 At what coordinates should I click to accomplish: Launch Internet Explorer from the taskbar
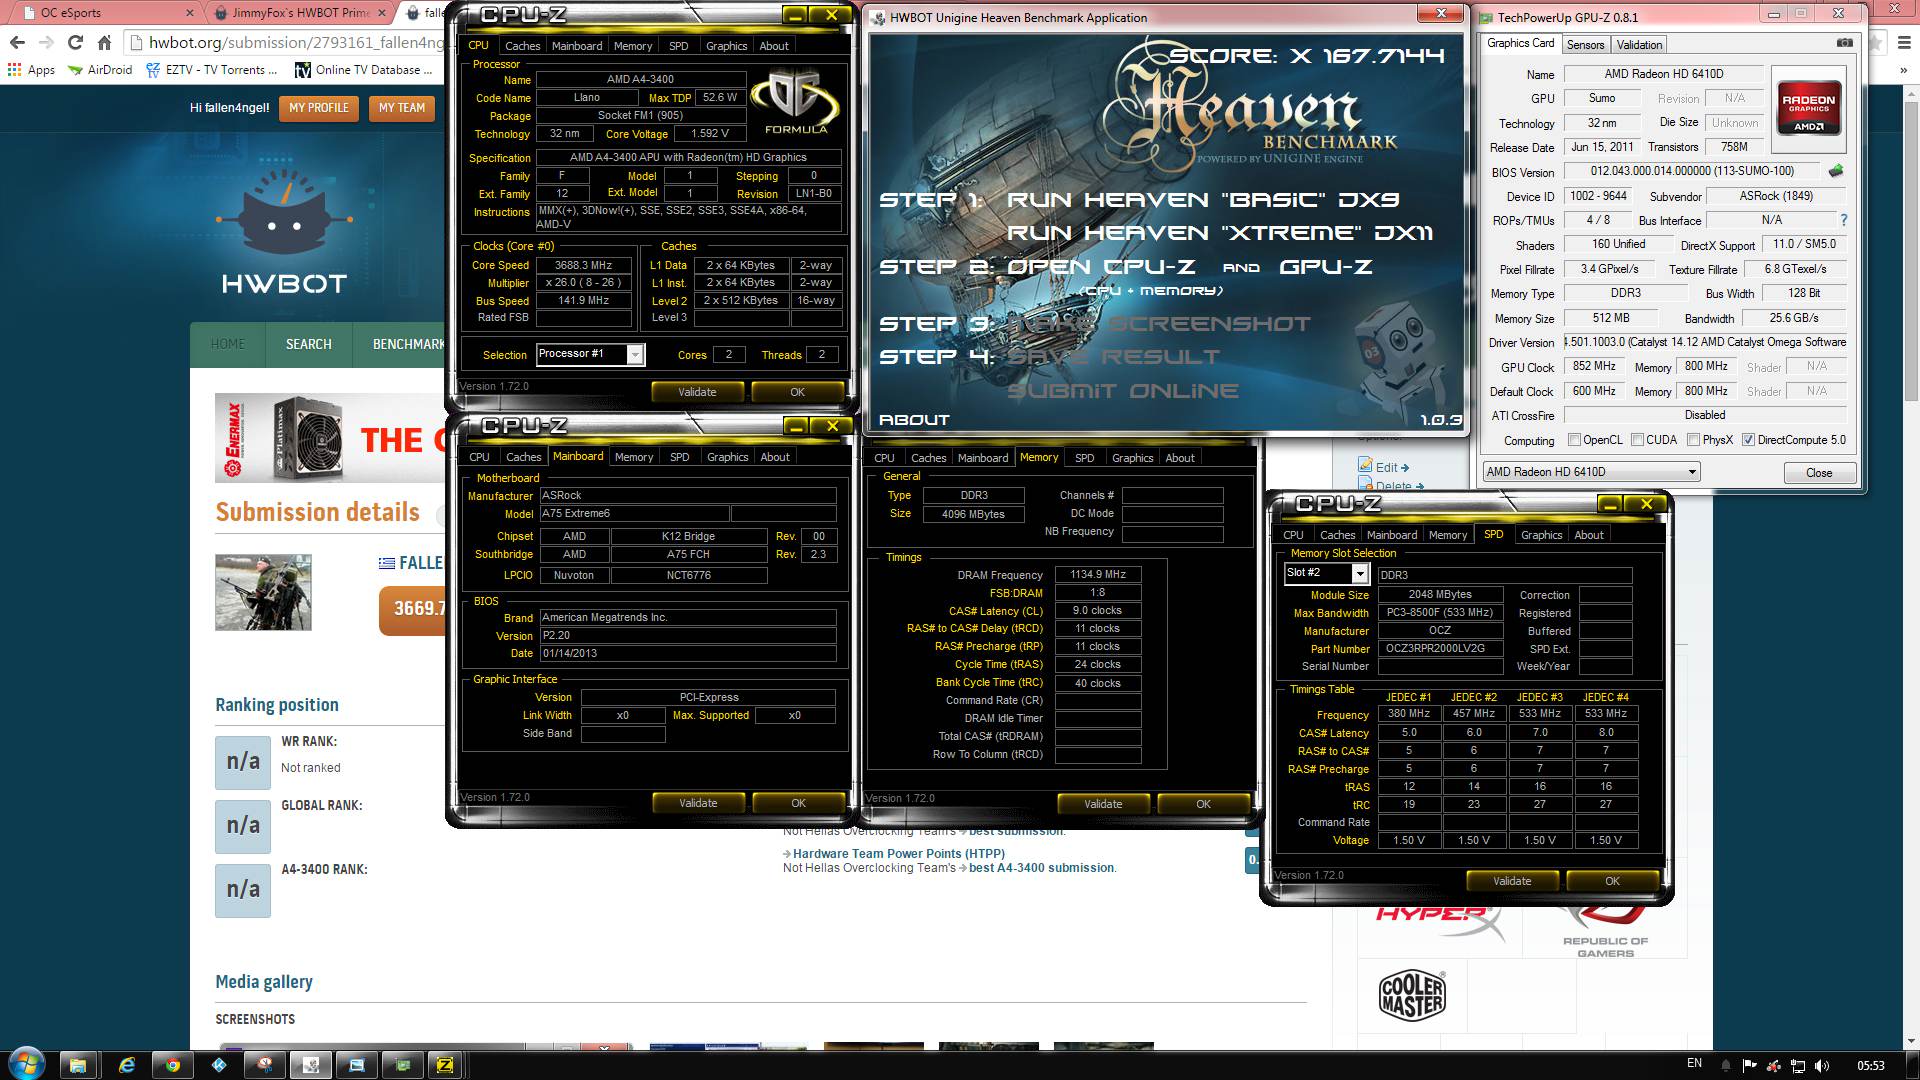(126, 1065)
